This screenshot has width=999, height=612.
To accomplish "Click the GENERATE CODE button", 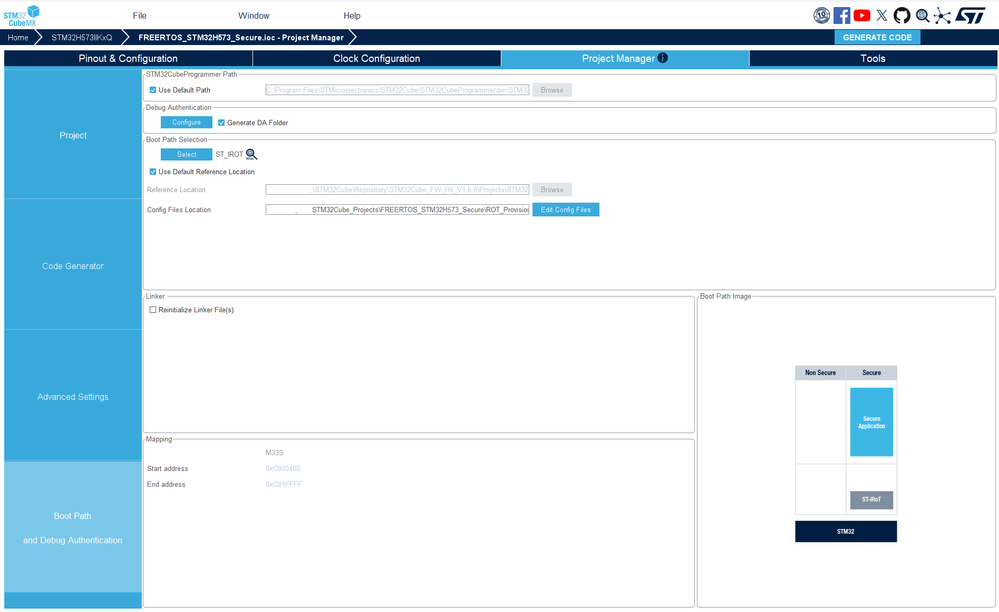I will pos(877,37).
